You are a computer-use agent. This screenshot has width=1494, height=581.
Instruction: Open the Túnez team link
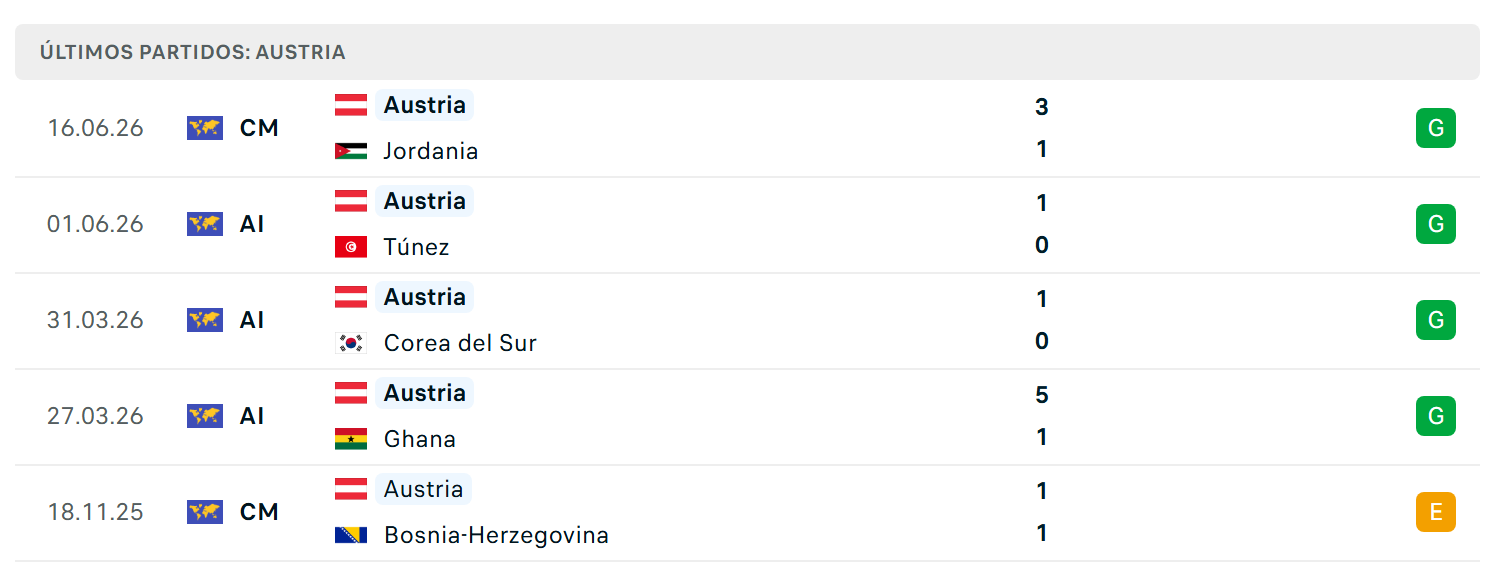point(417,247)
